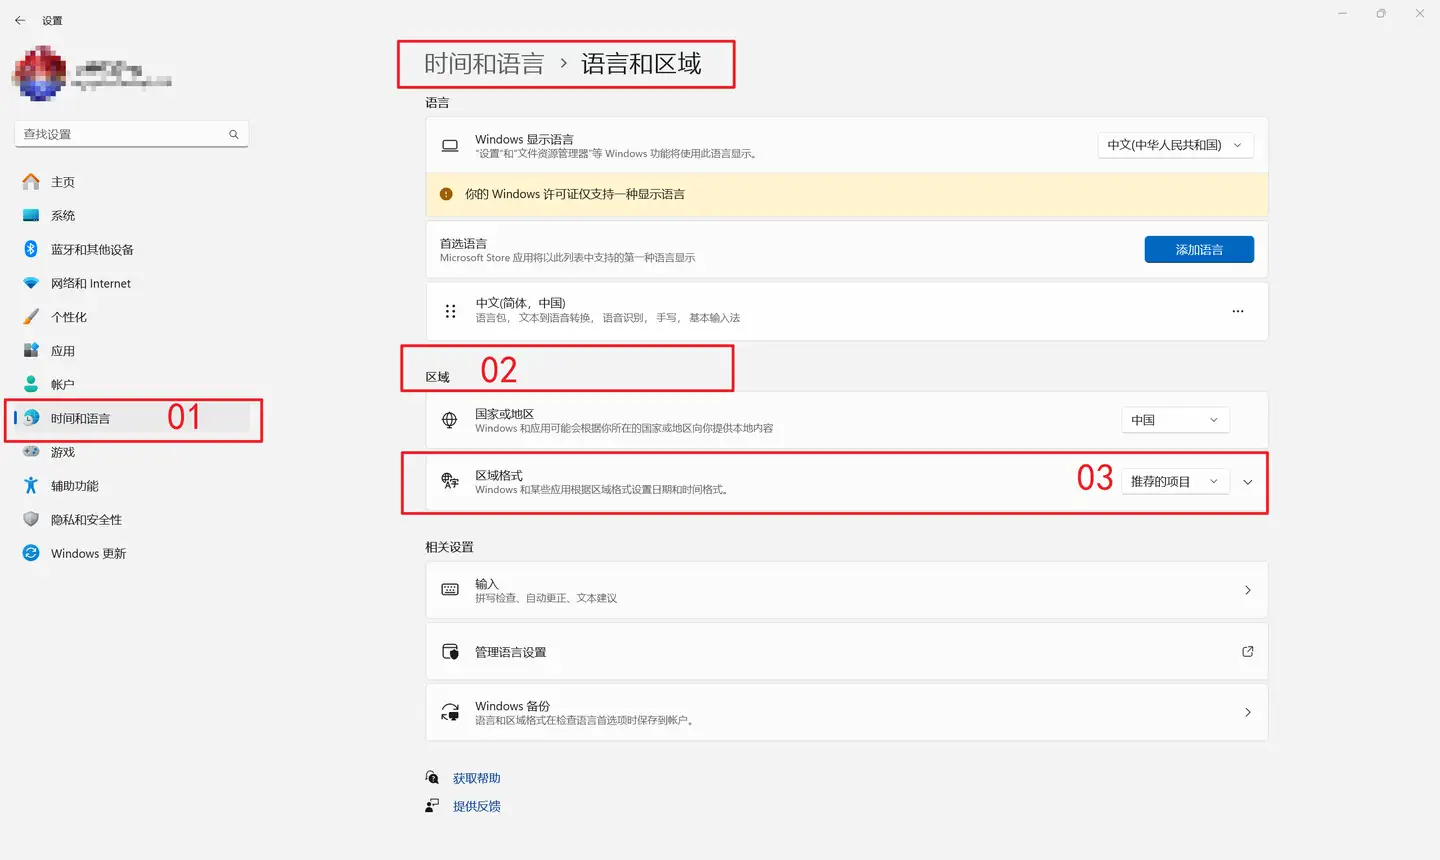Click the 隐私和安全性 shield icon

pyautogui.click(x=31, y=519)
